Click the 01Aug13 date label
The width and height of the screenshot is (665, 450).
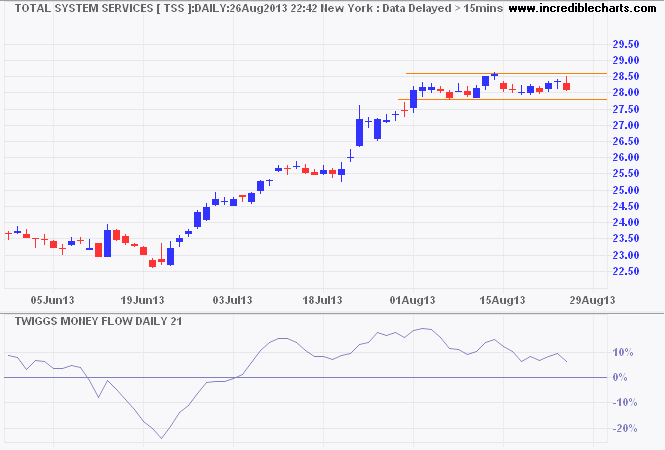pos(413,301)
